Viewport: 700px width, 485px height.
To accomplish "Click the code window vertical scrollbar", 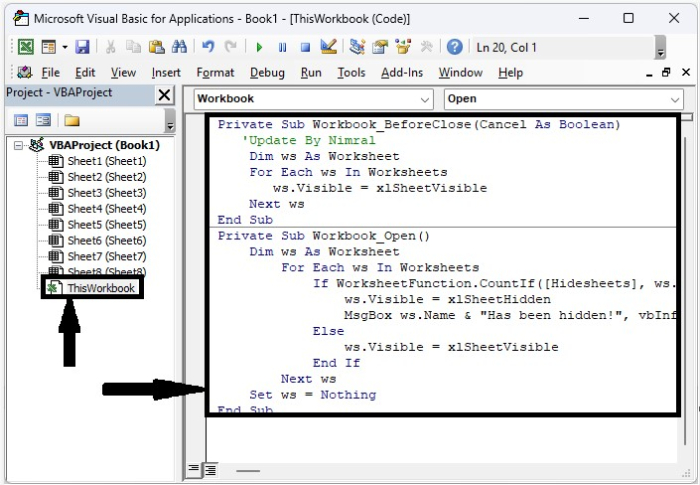I will 685,290.
